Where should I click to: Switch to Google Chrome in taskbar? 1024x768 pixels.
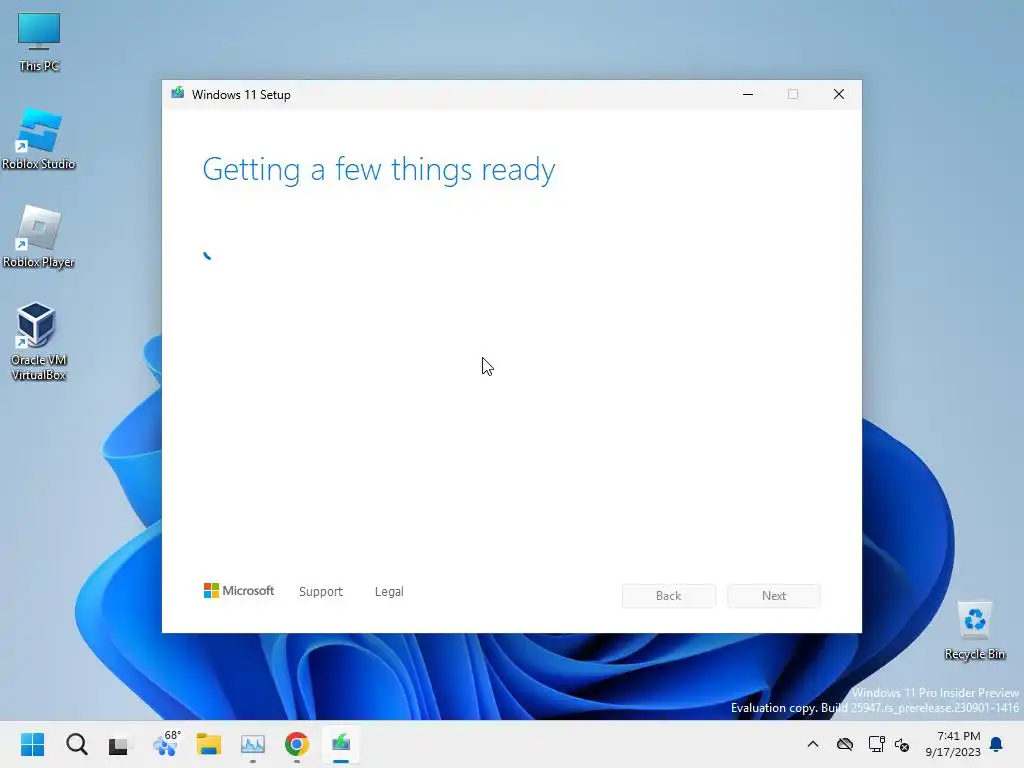296,744
